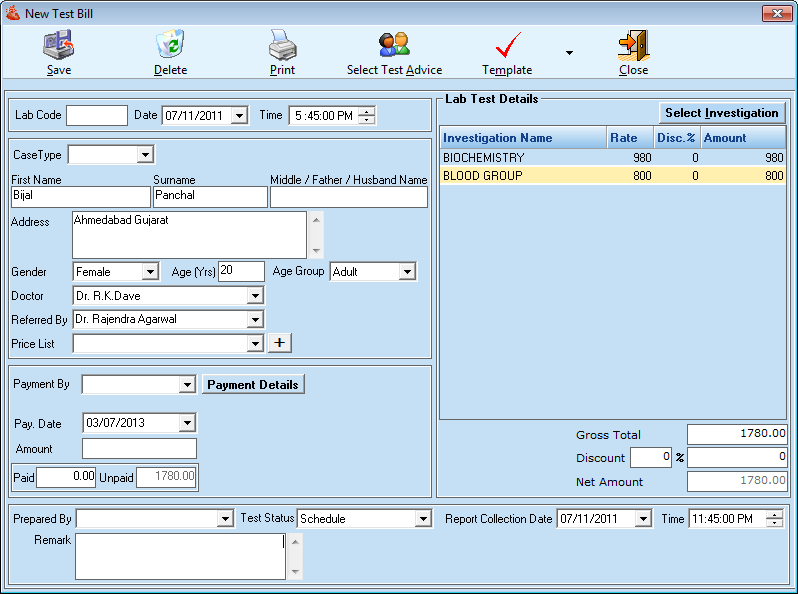Viewport: 798px width, 594px height.
Task: Click the Discount percent input field
Action: (x=651, y=458)
